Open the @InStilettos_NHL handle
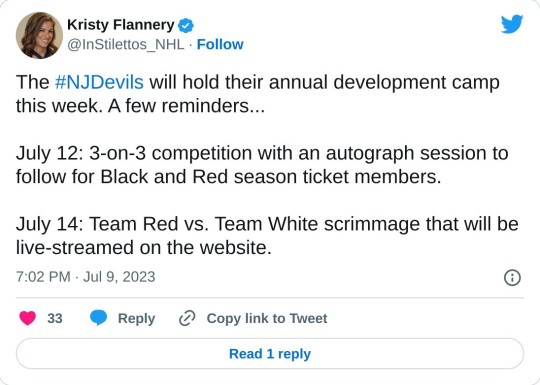This screenshot has width=540, height=385. [x=126, y=45]
